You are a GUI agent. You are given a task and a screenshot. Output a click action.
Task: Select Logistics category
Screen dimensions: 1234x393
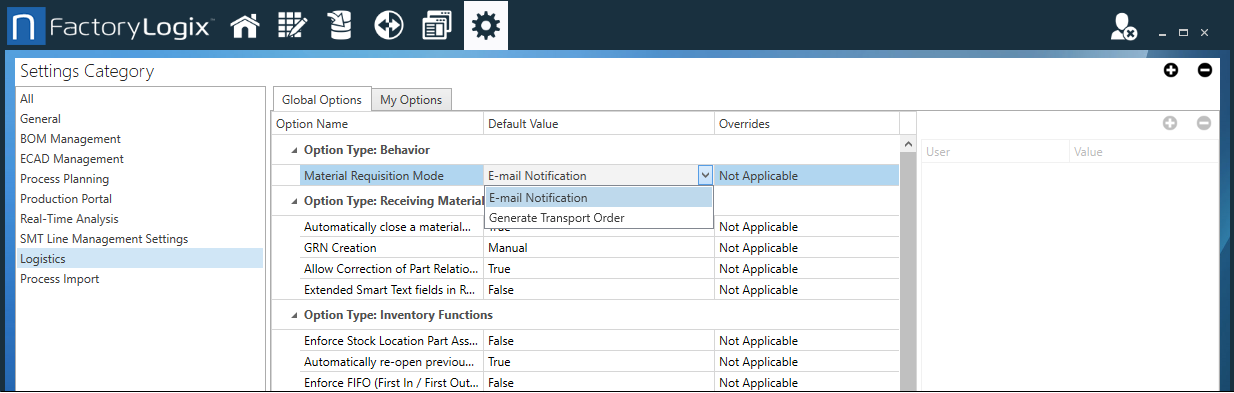click(140, 259)
